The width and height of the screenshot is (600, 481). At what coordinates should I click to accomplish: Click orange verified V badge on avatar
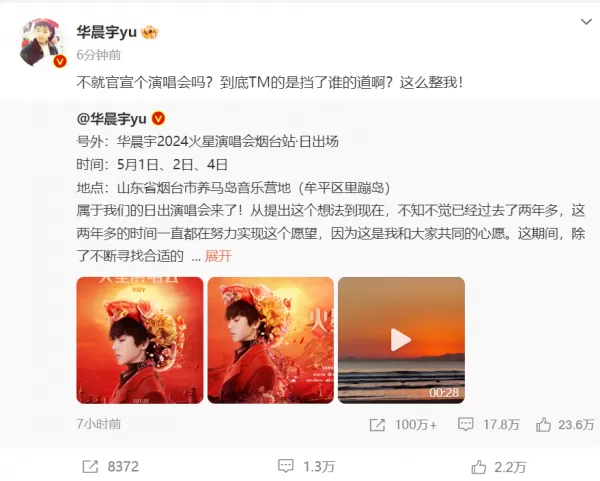(60, 61)
